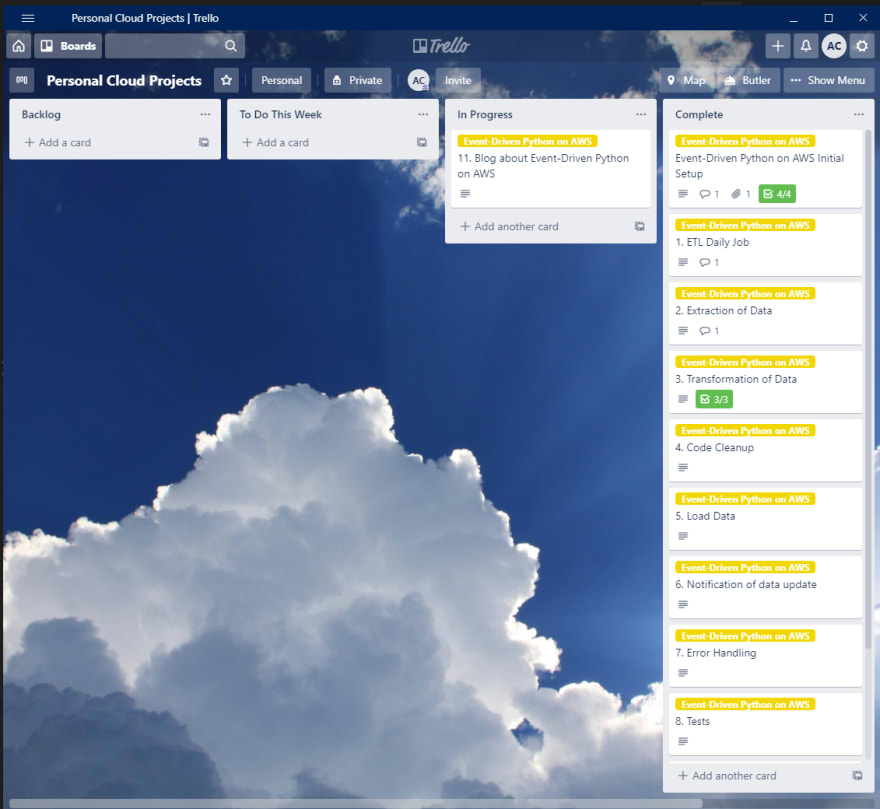This screenshot has width=880, height=809.
Task: Click the search magnifier icon
Action: pos(231,46)
